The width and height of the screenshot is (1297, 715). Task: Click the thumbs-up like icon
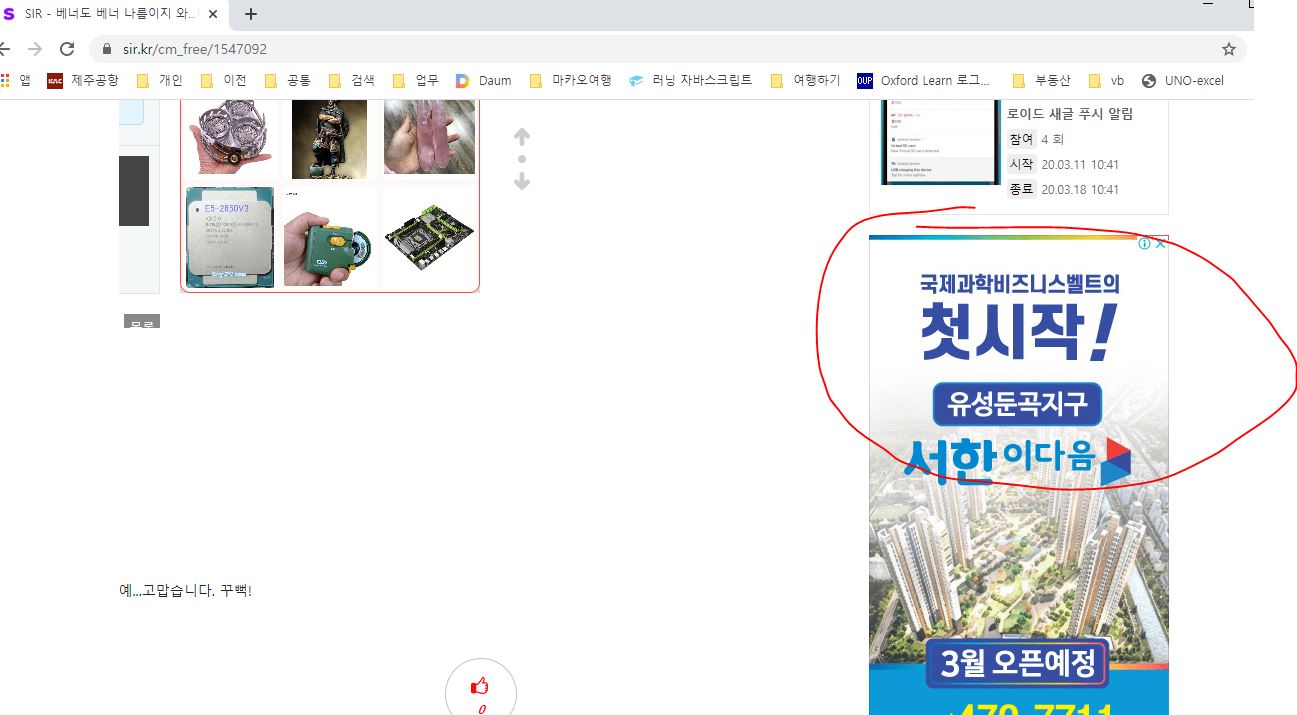click(x=480, y=687)
